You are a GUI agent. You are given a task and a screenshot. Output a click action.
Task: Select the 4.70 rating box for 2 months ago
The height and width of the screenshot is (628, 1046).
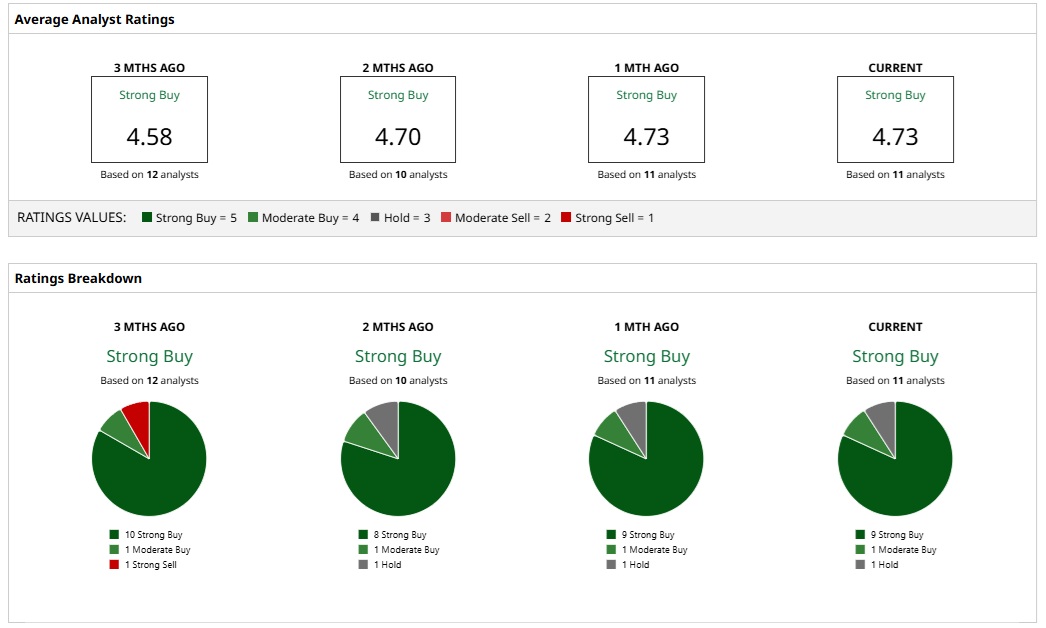point(398,119)
